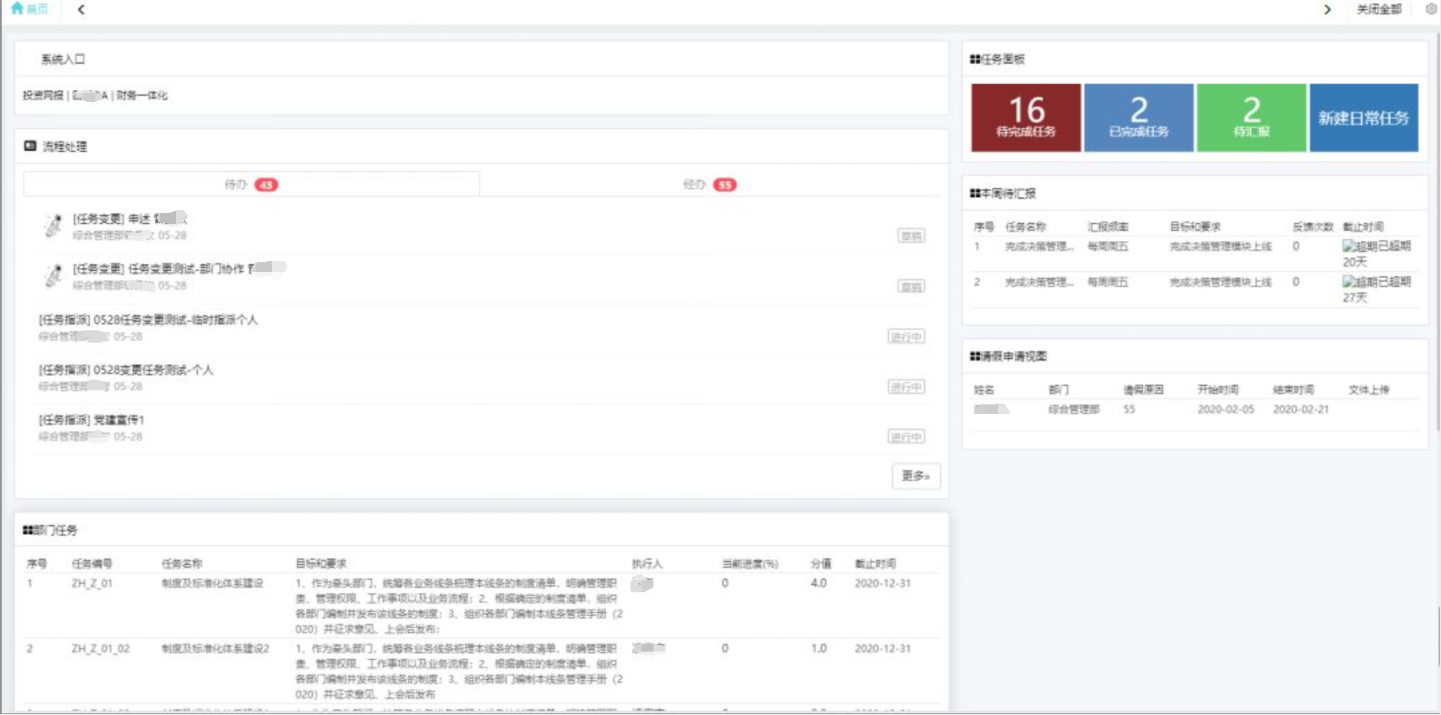Click broken image icon in 超期20天 row
The width and height of the screenshot is (1441, 715).
(x=1348, y=246)
